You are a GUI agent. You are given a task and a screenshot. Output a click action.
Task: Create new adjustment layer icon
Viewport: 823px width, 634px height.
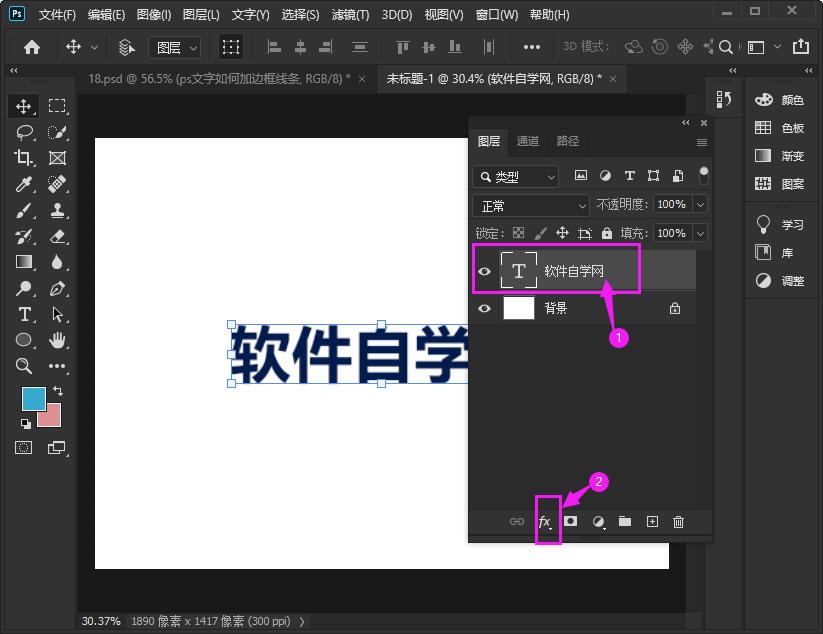[598, 522]
